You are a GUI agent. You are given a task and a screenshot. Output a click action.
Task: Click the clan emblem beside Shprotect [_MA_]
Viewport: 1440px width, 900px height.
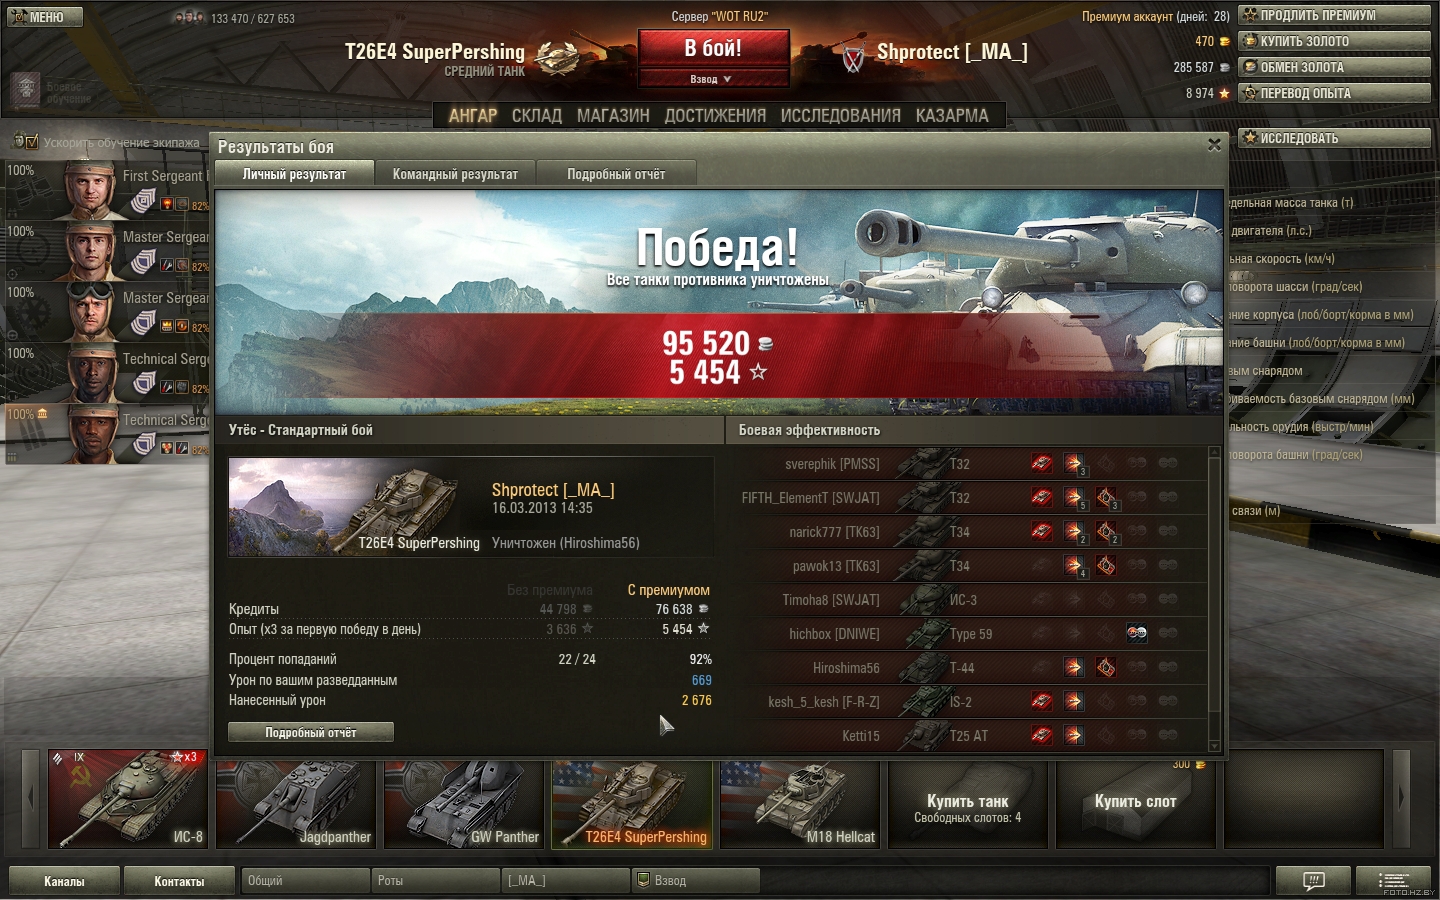[853, 59]
